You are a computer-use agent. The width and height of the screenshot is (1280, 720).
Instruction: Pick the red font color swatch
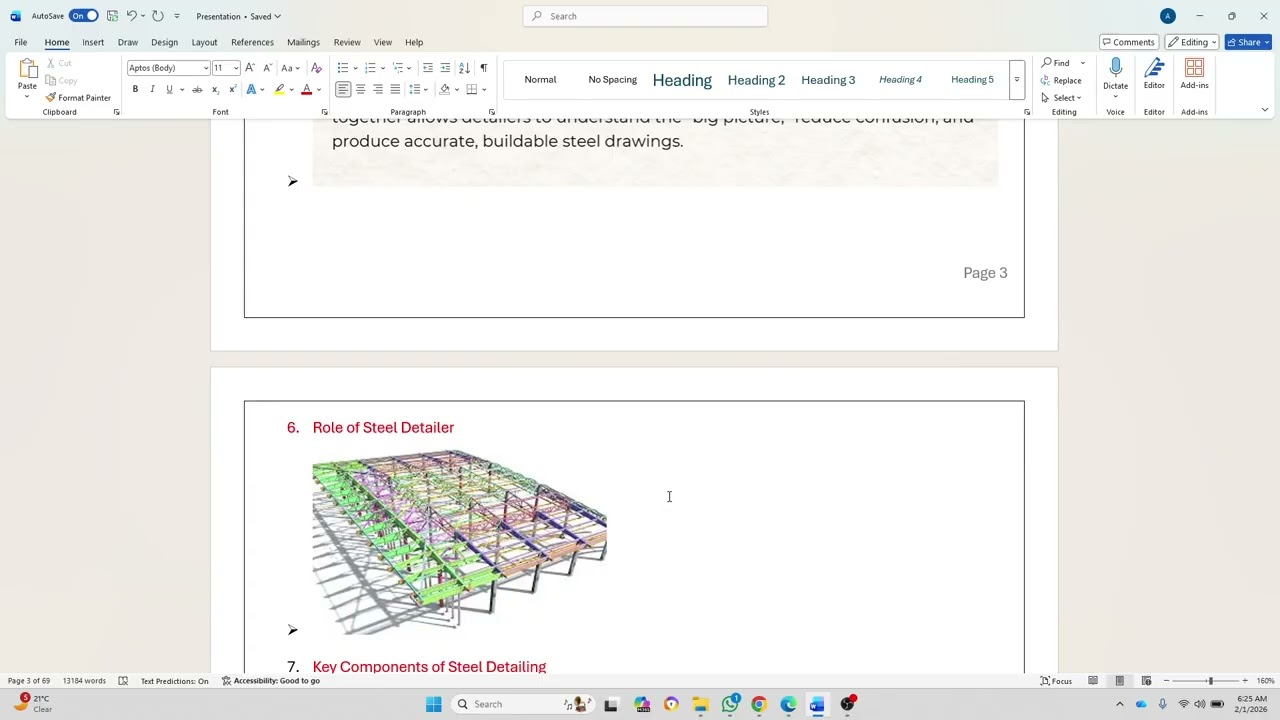pos(307,90)
